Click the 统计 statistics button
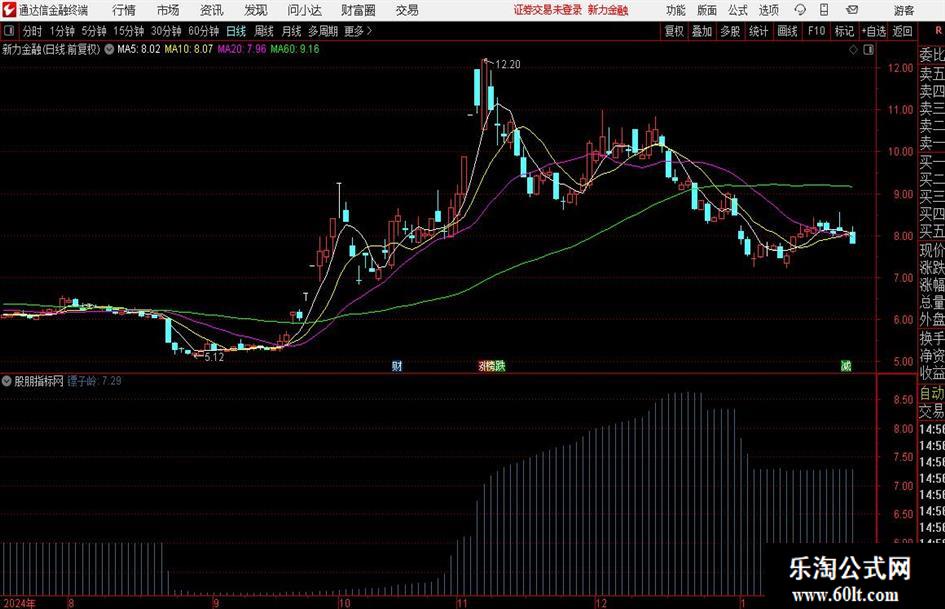The width and height of the screenshot is (945, 609). (x=758, y=31)
